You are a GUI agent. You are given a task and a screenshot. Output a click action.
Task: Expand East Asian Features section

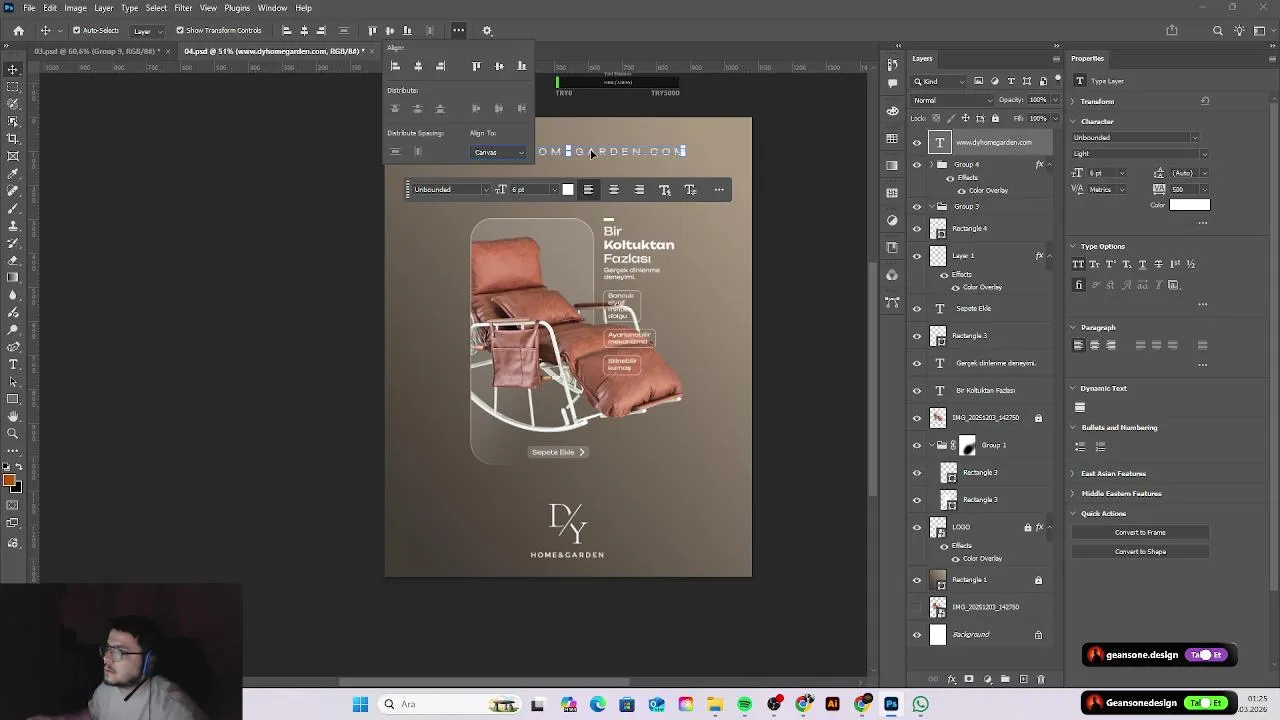(x=1073, y=474)
